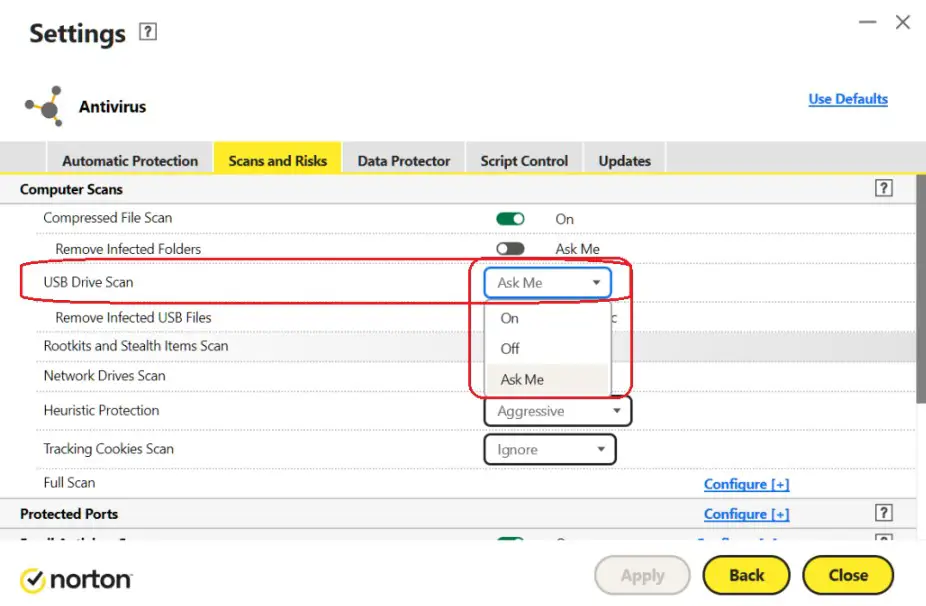The height and width of the screenshot is (606, 926).
Task: Open the Tracking Cookies Scan dropdown
Action: [549, 450]
